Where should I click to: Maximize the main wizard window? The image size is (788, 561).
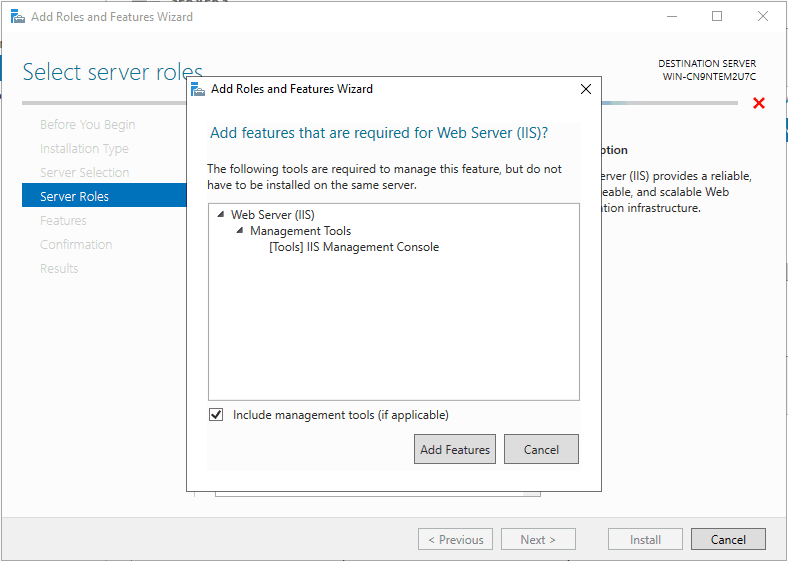[x=717, y=16]
